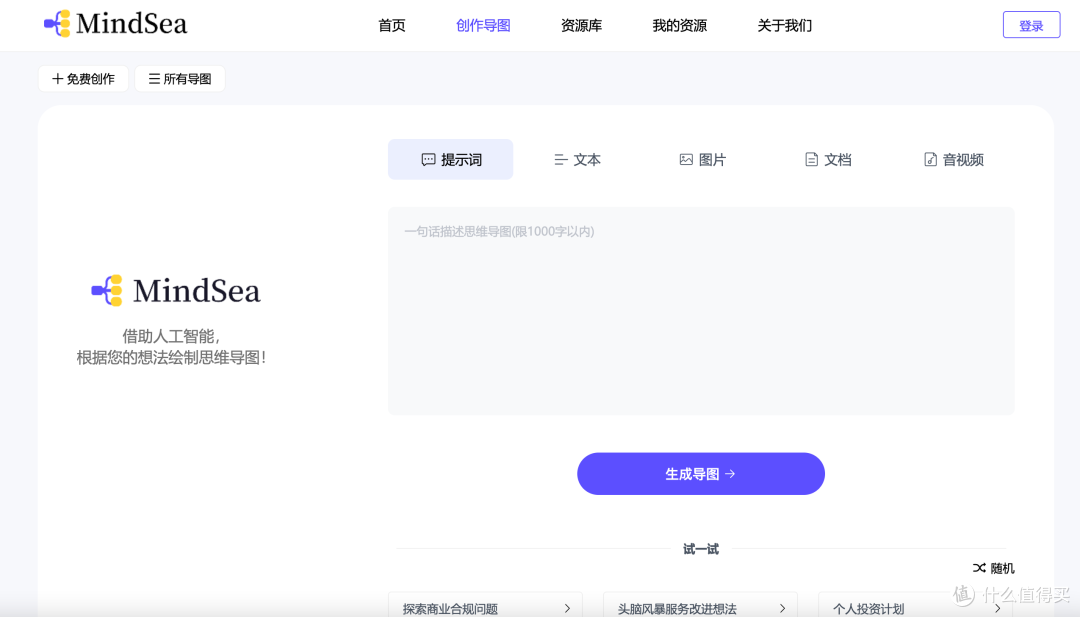
Task: Switch to the 音视频 tab
Action: (953, 160)
